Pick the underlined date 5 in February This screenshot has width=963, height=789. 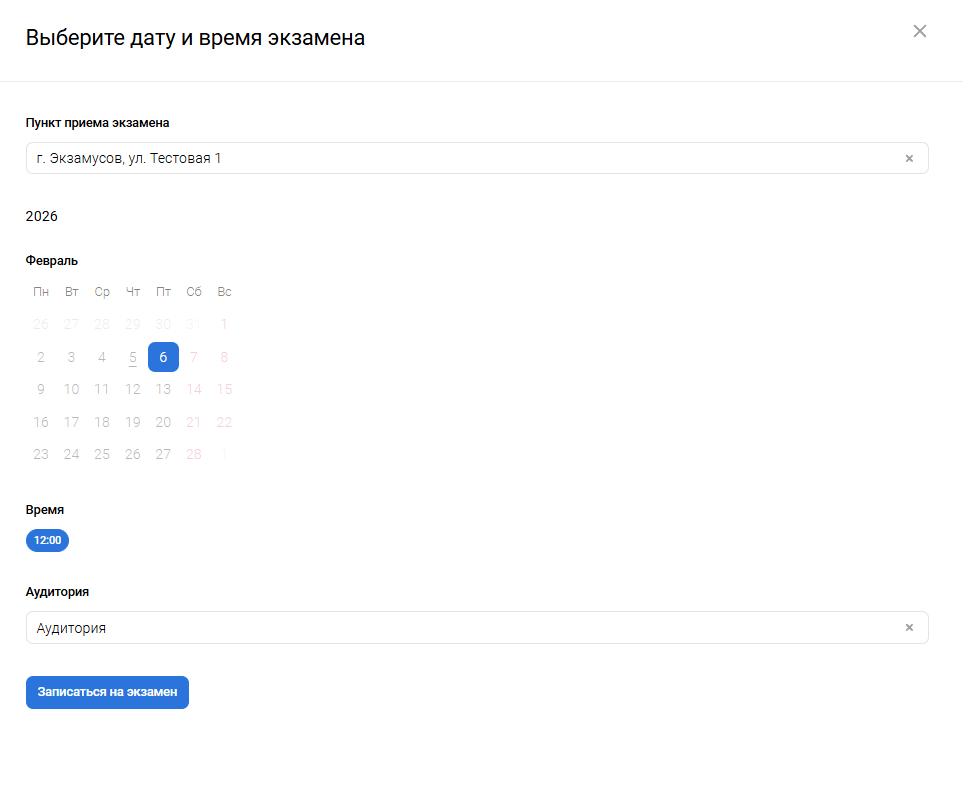click(x=133, y=357)
